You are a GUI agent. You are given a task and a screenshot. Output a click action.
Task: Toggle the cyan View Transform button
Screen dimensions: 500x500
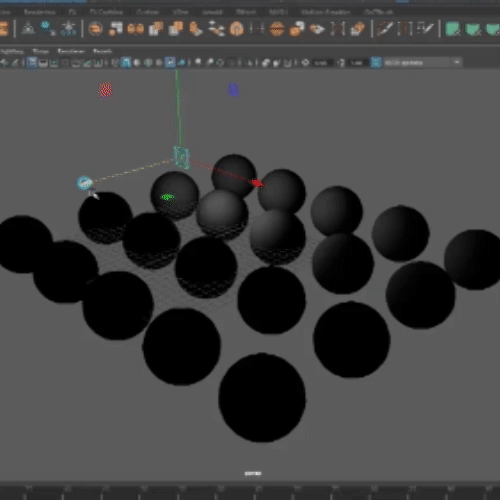point(376,62)
